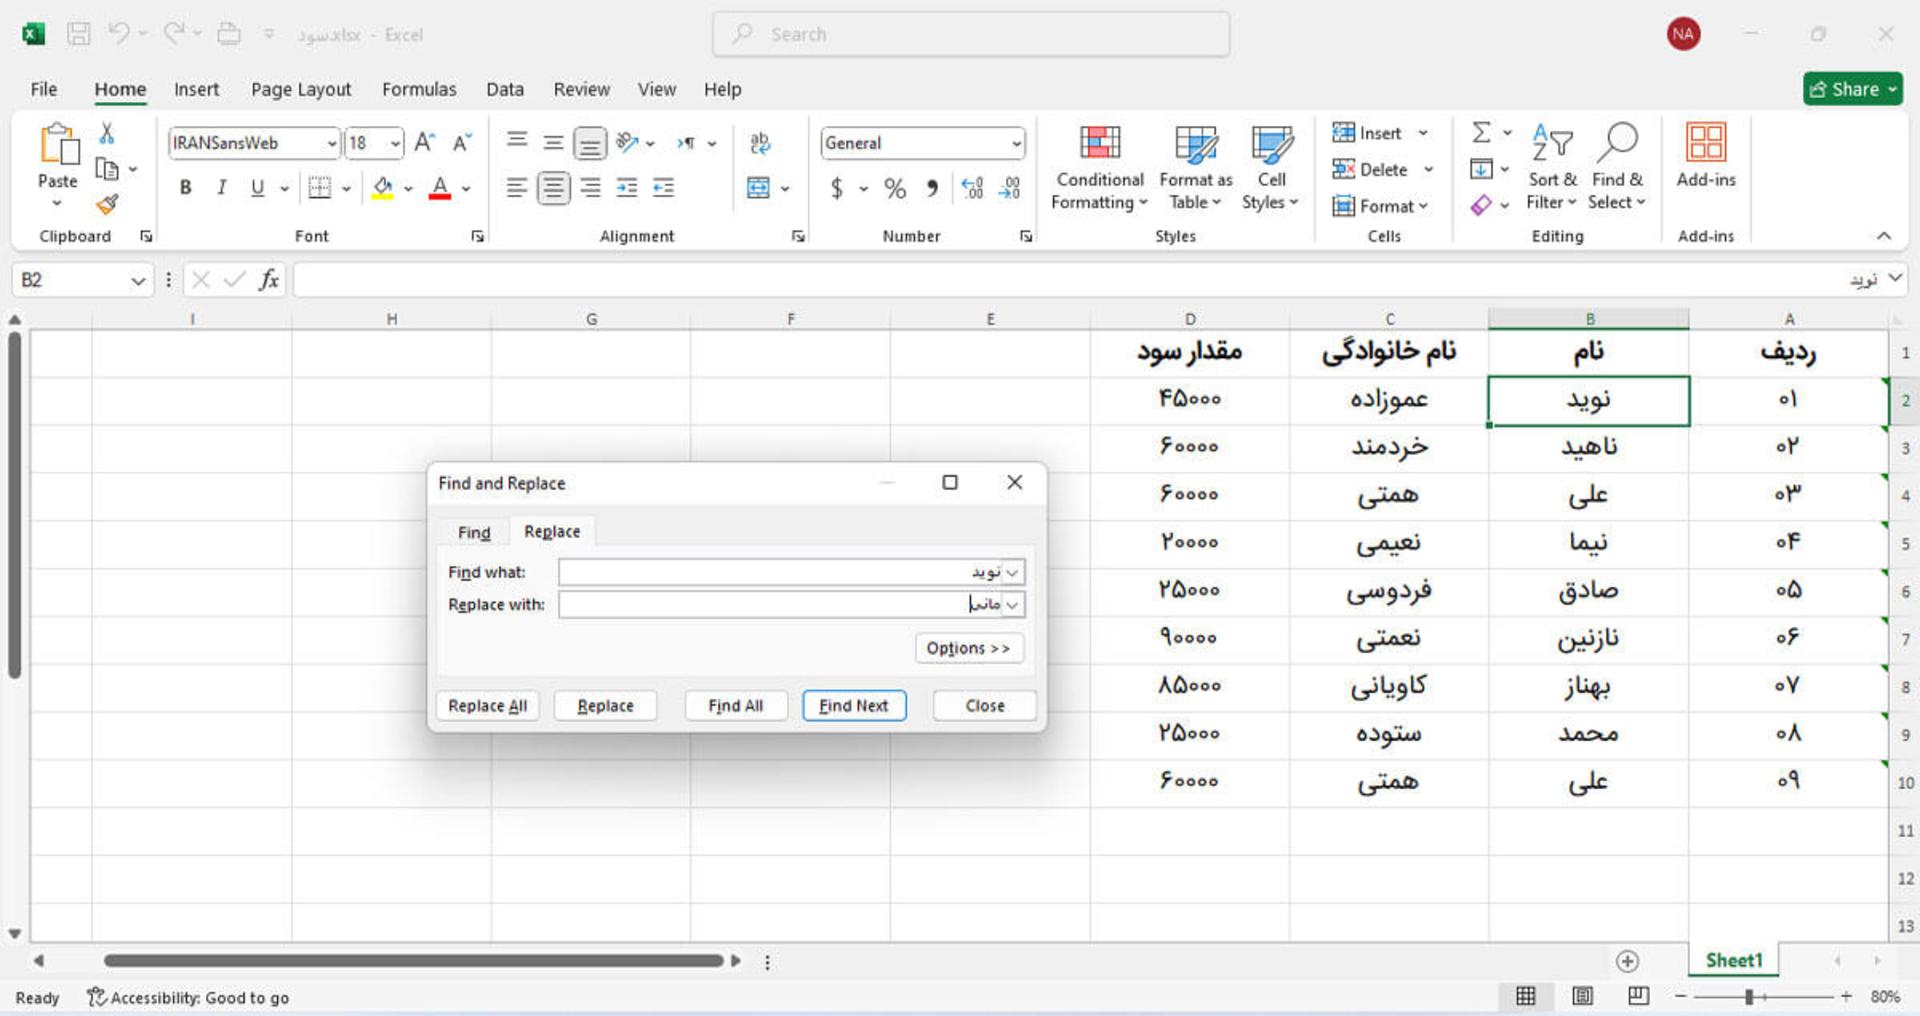
Task: Open Replace with history dropdown arrow
Action: coord(1013,605)
